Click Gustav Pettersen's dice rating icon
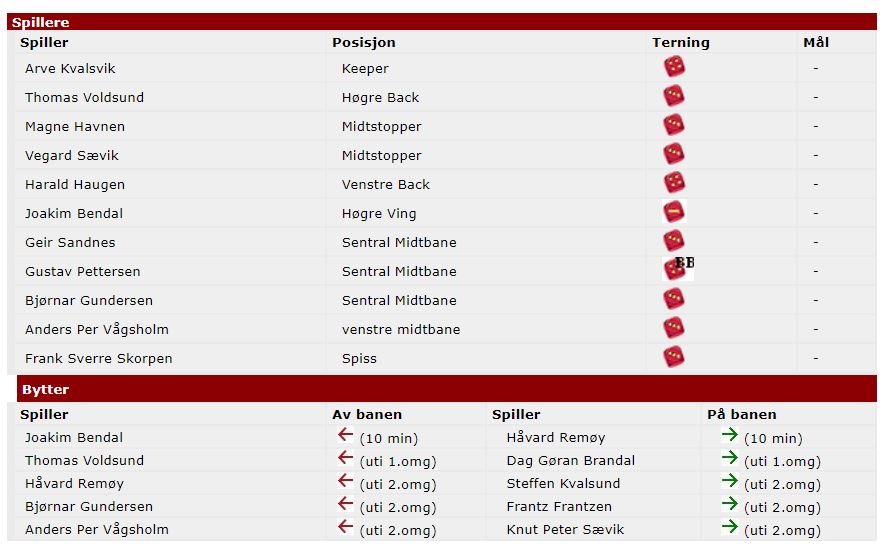The width and height of the screenshot is (891, 551). tap(674, 270)
